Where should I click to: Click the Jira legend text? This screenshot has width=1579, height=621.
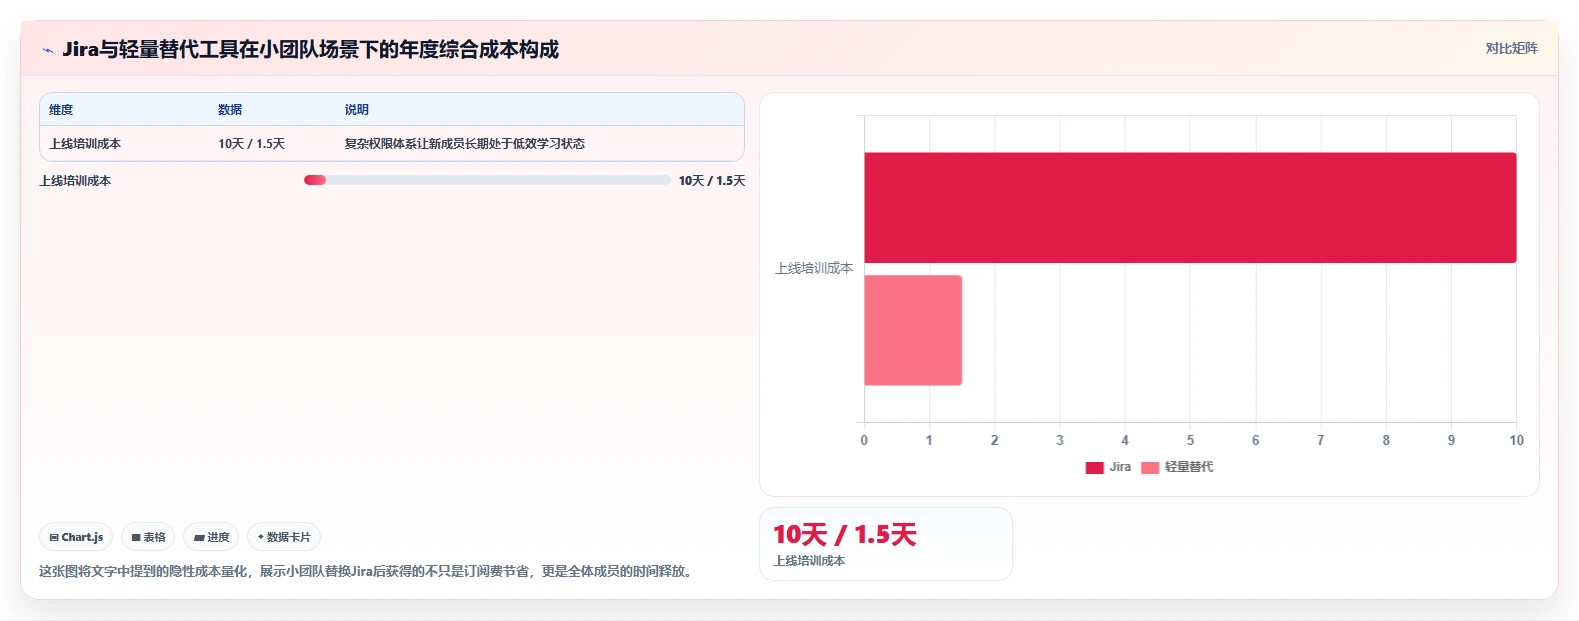pos(1120,467)
